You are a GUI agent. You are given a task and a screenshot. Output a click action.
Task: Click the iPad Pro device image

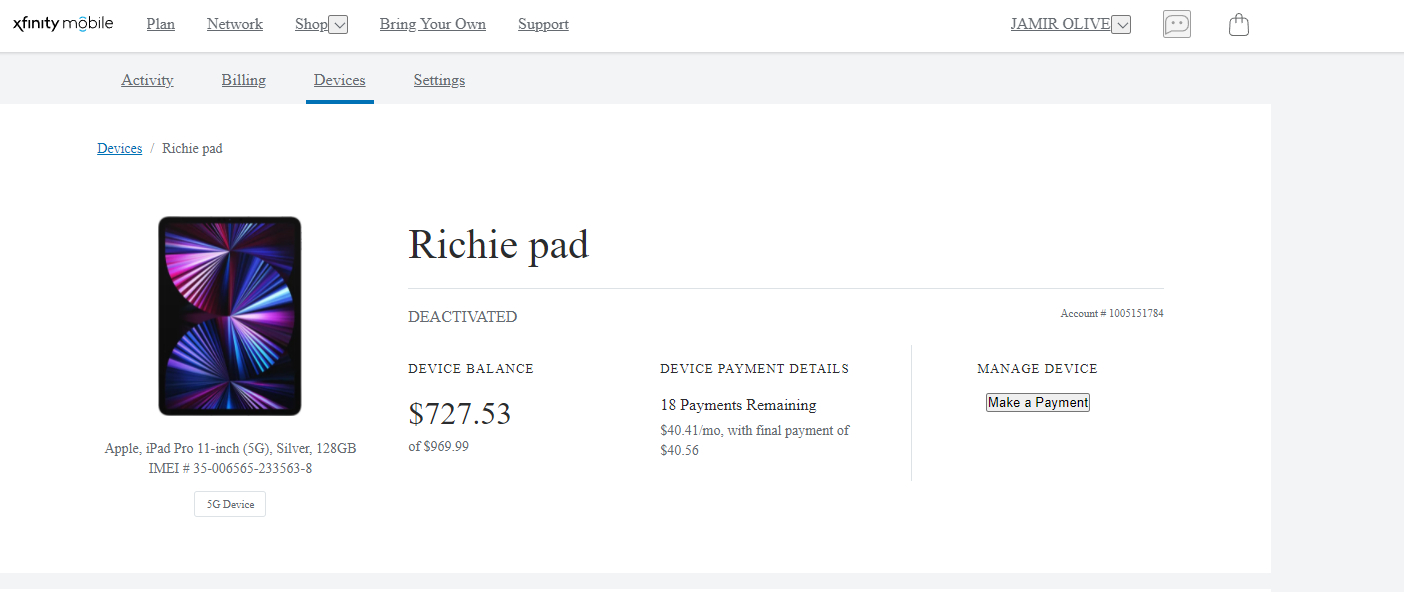pyautogui.click(x=230, y=316)
